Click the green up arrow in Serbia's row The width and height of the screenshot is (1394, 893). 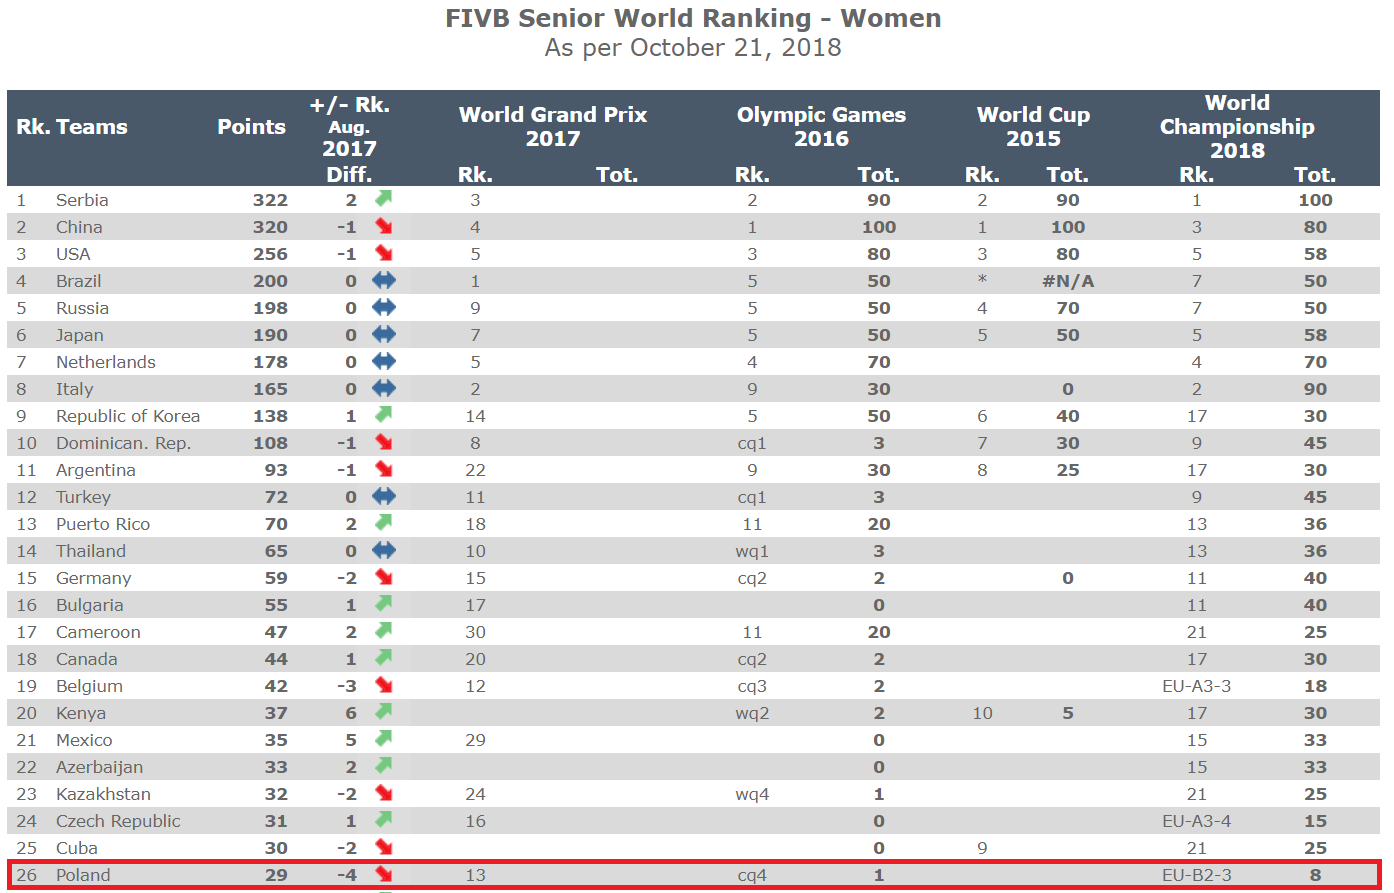click(383, 199)
